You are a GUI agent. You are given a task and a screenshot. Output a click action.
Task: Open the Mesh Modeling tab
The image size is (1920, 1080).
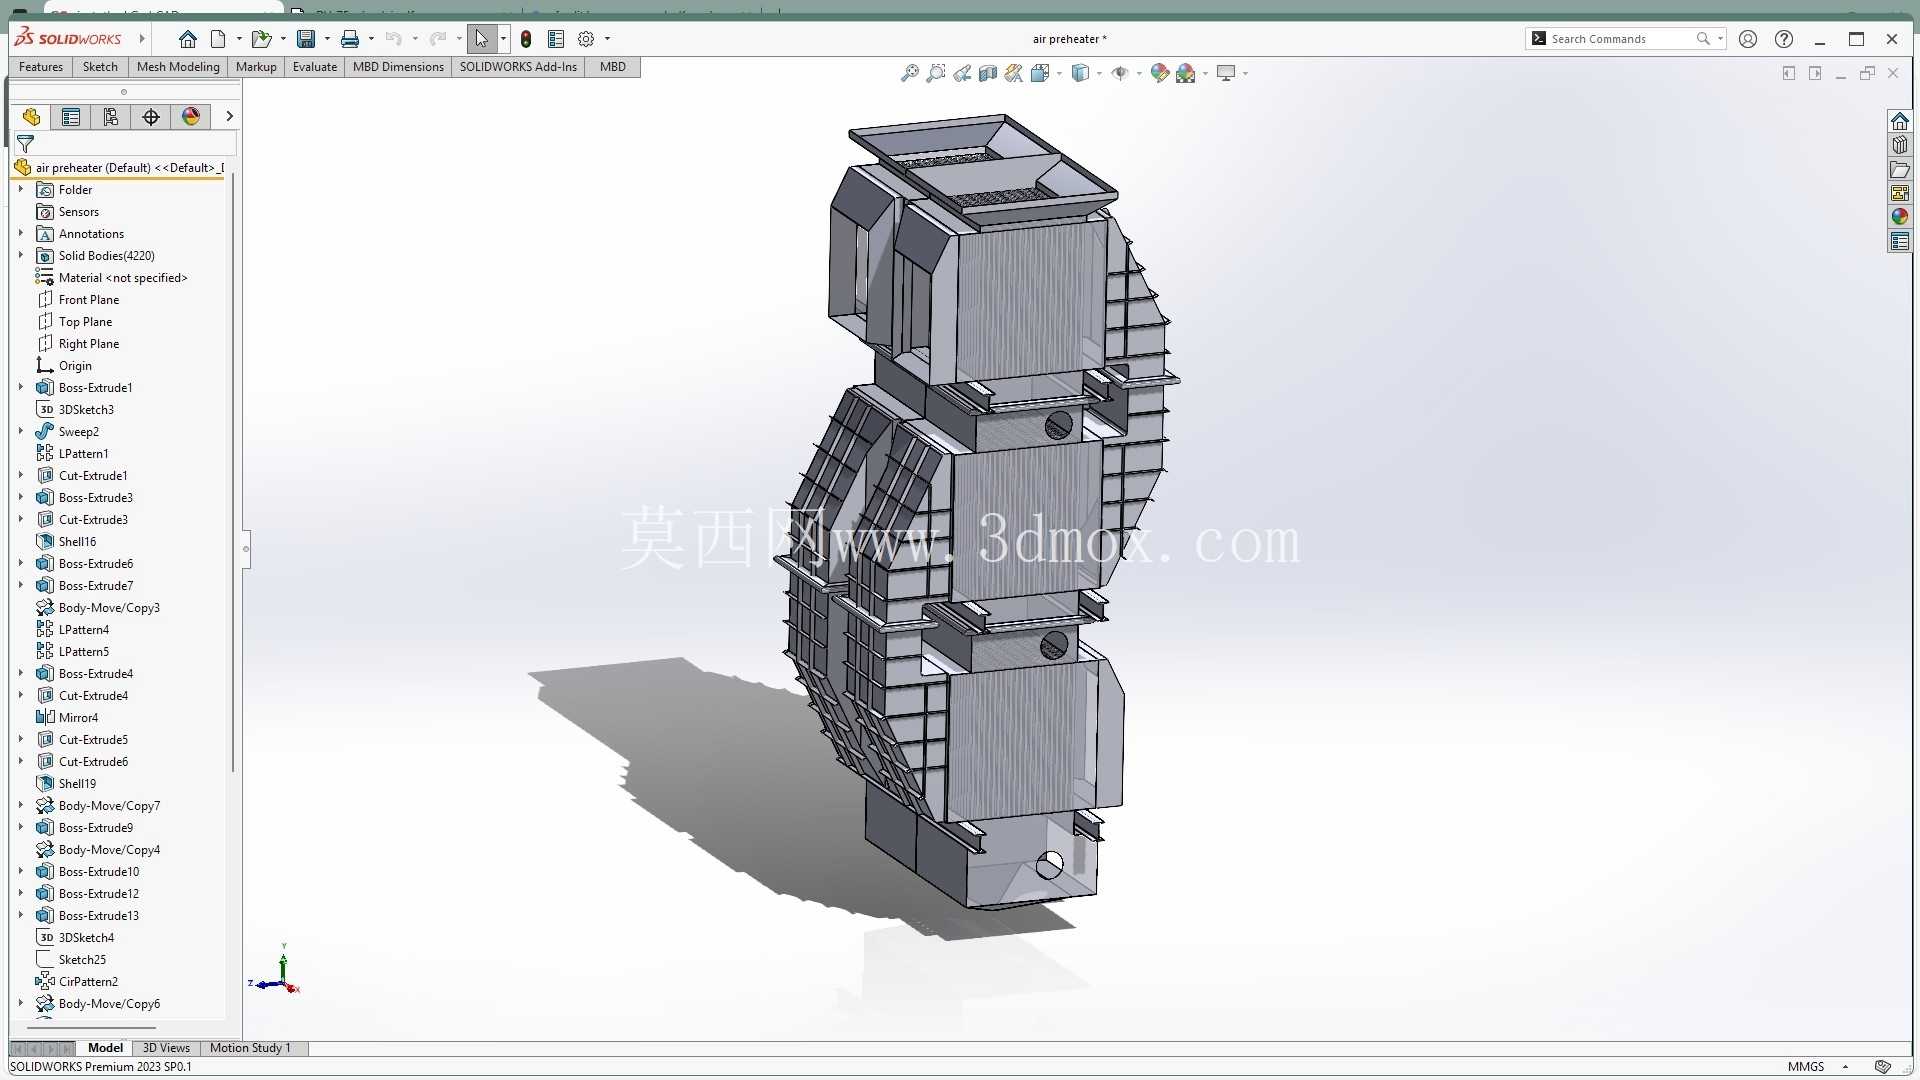coord(178,67)
